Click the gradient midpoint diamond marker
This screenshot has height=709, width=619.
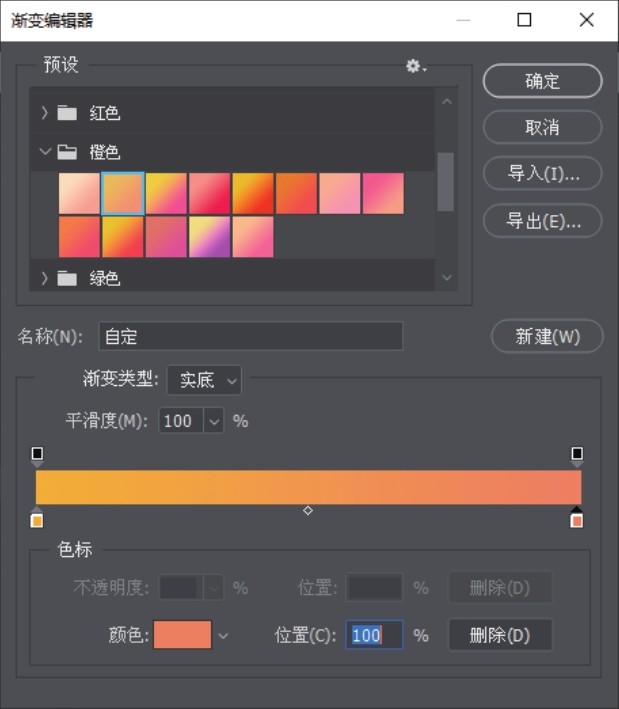coord(308,510)
